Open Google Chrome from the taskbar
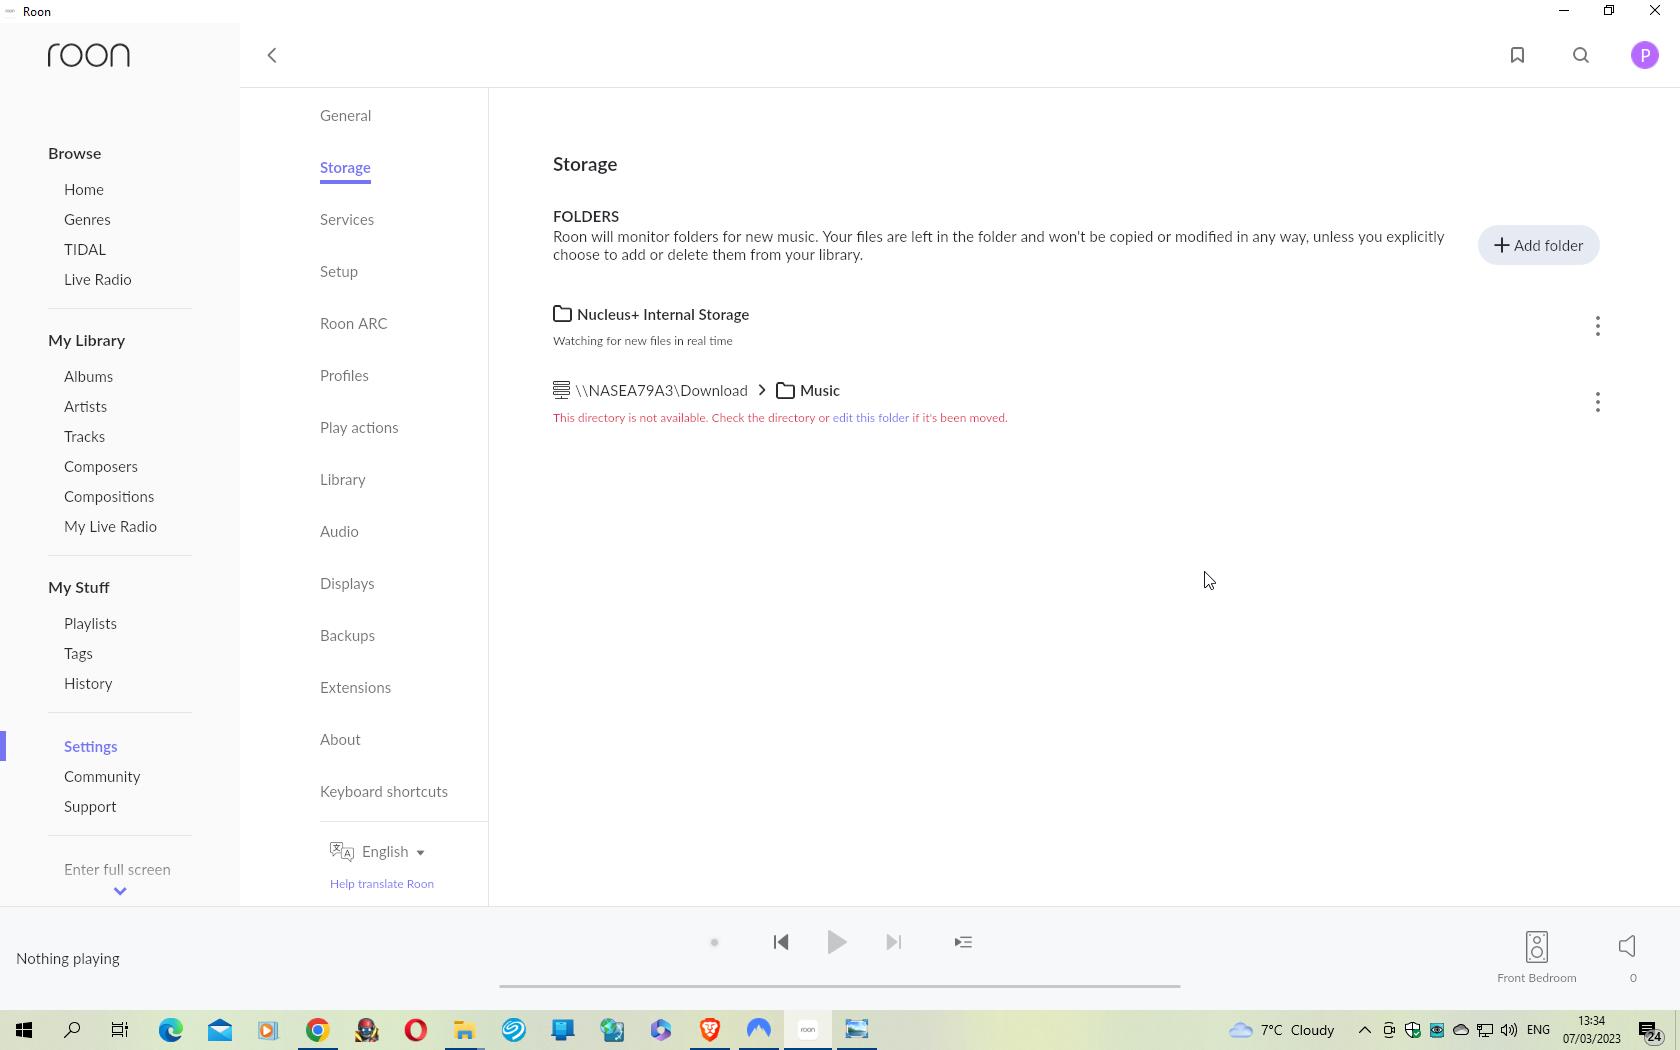 point(317,1030)
